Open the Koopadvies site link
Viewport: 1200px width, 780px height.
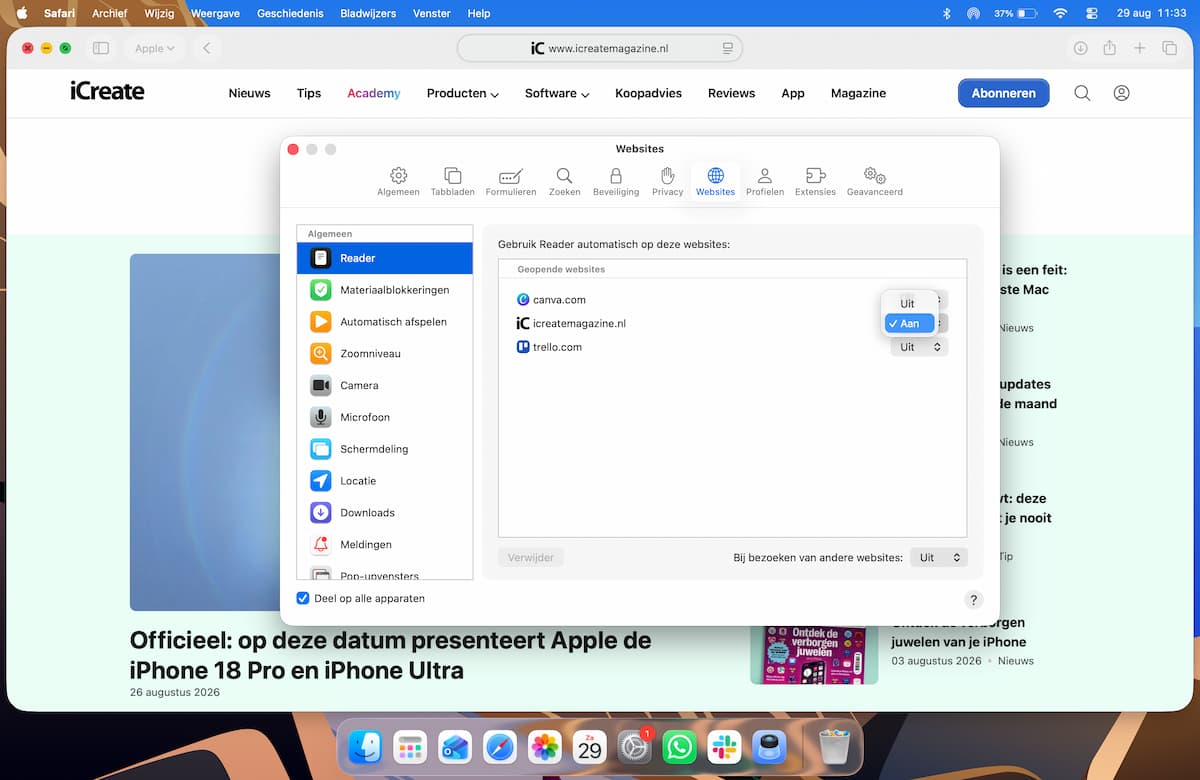[x=648, y=93]
